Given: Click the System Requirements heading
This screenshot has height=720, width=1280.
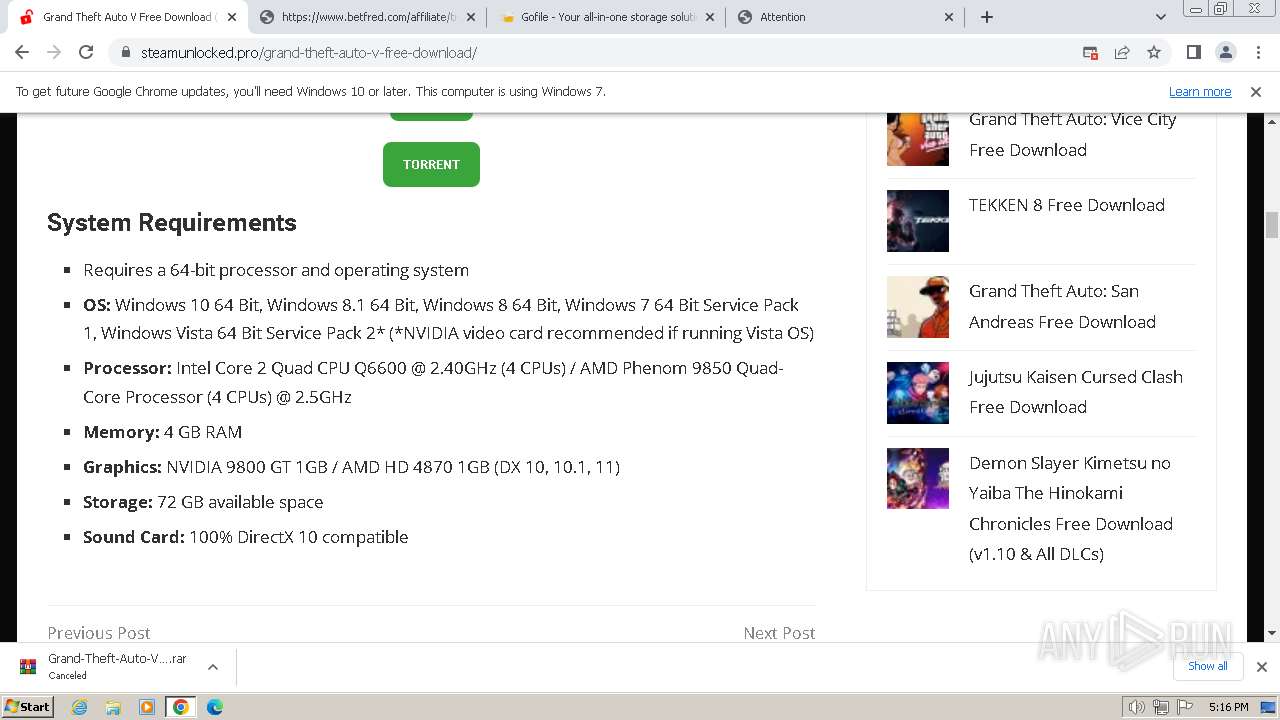Looking at the screenshot, I should click(x=172, y=222).
